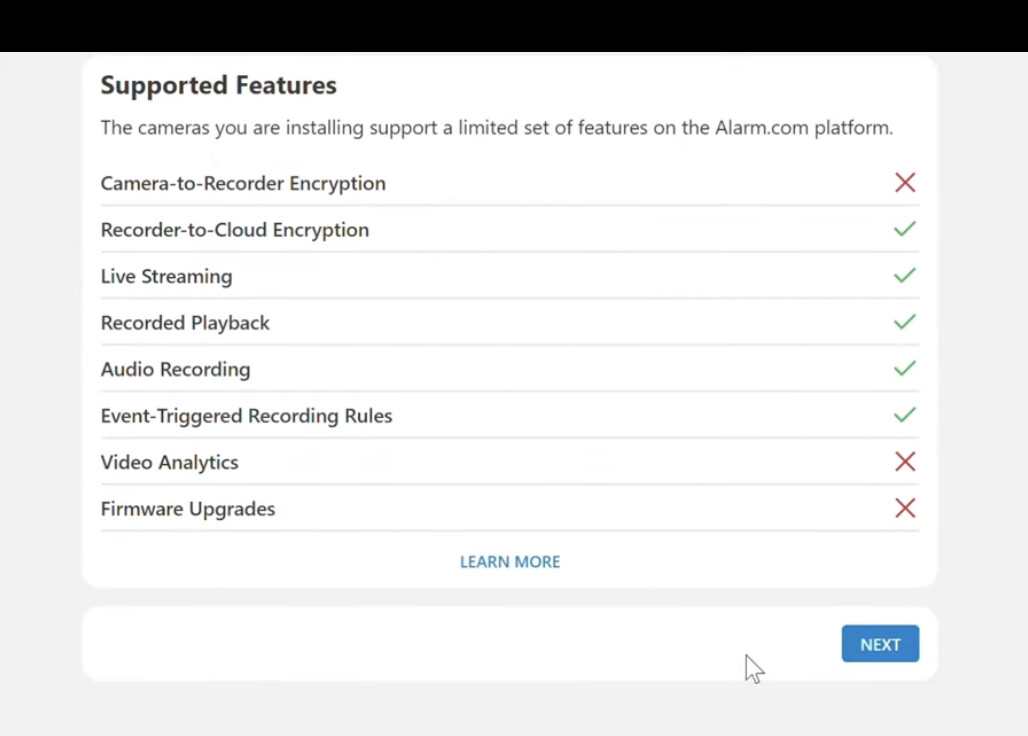
Task: Click the red X beside Camera-to-Recorder Encryption
Action: pyautogui.click(x=904, y=183)
